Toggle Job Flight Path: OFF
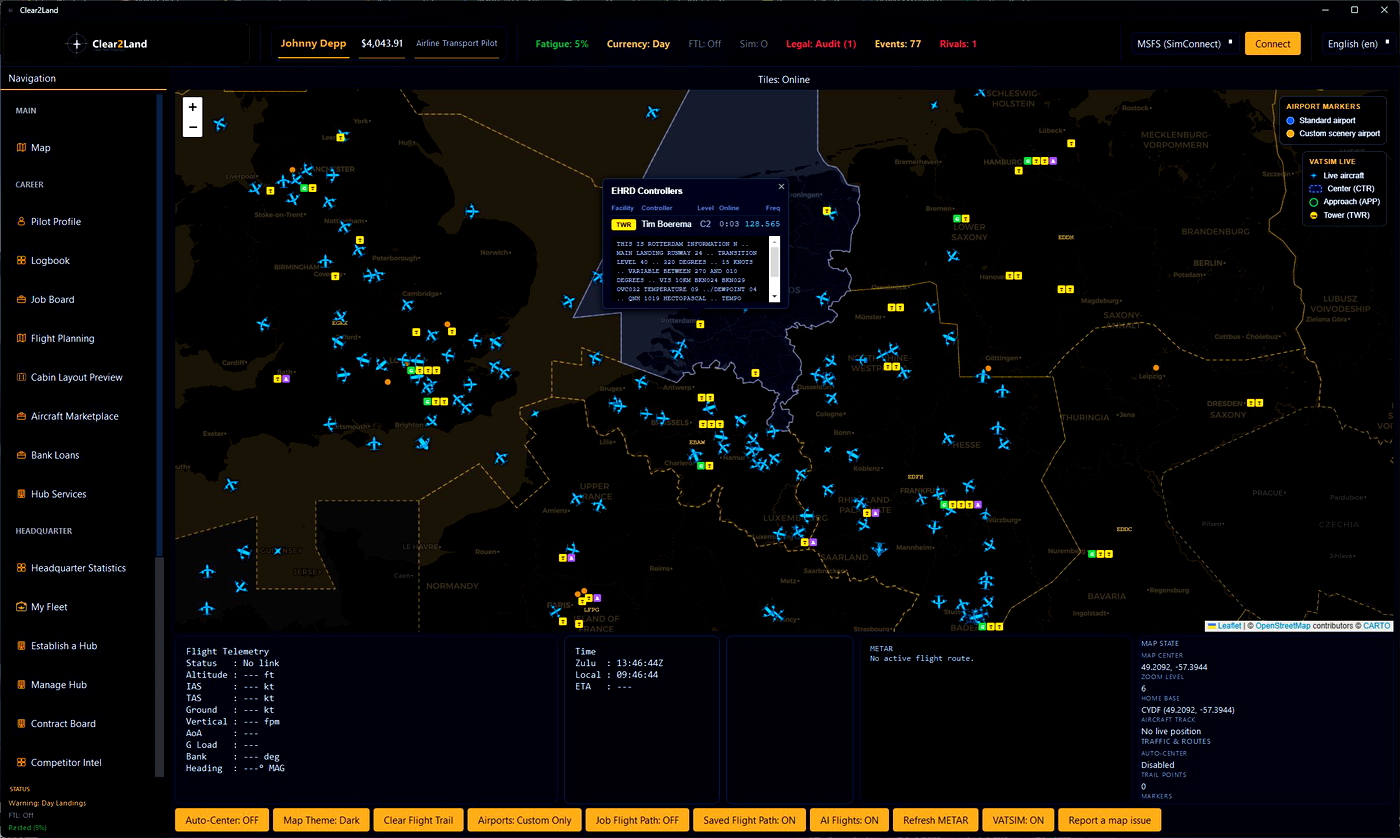Screen dimensions: 1400x838 click(x=636, y=820)
